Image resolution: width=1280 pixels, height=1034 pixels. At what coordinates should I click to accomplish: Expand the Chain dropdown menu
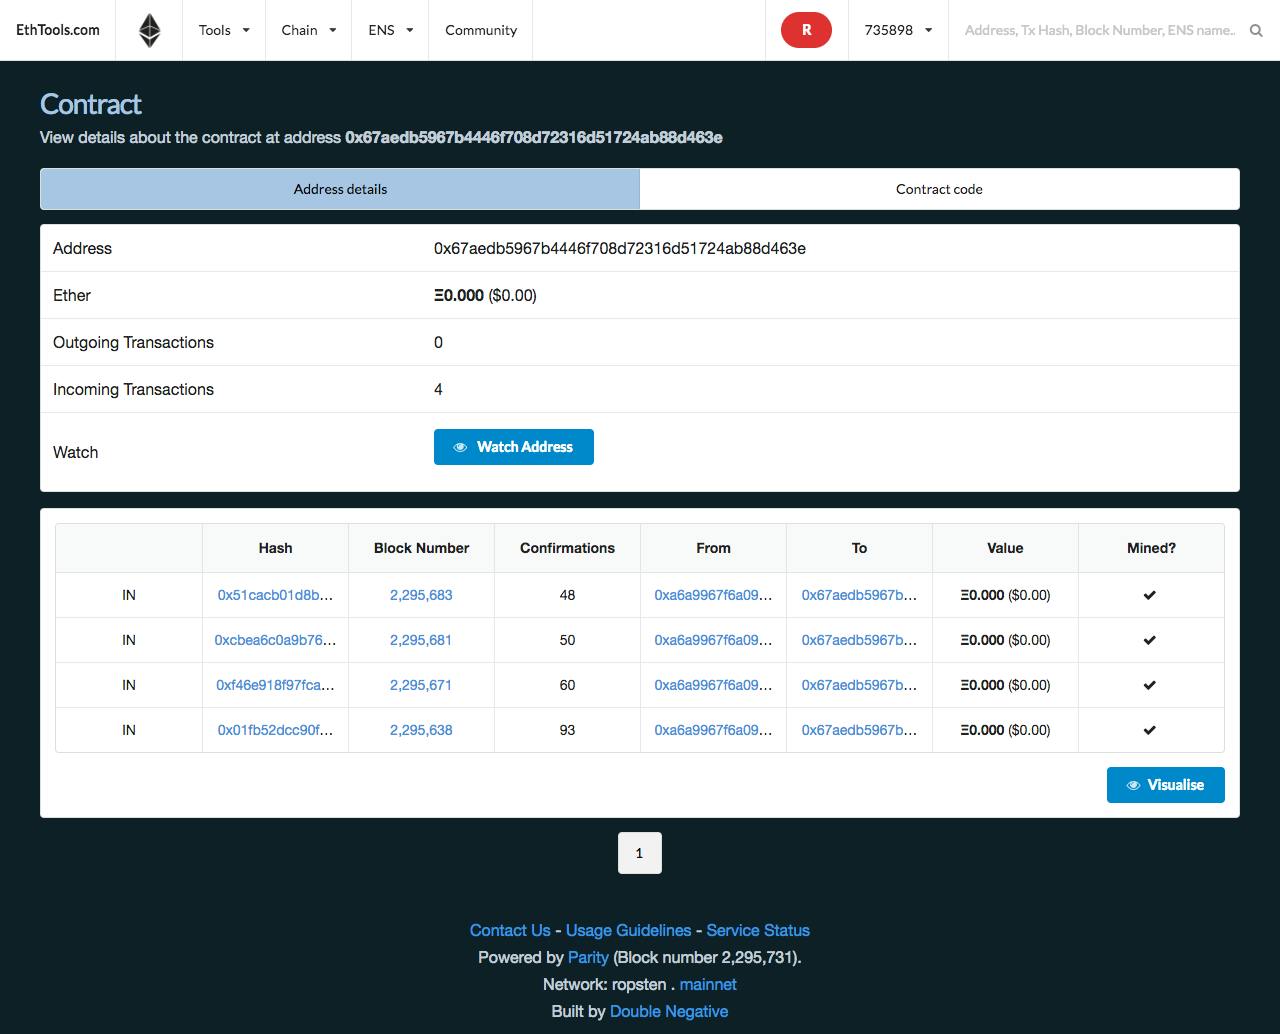[x=308, y=30]
